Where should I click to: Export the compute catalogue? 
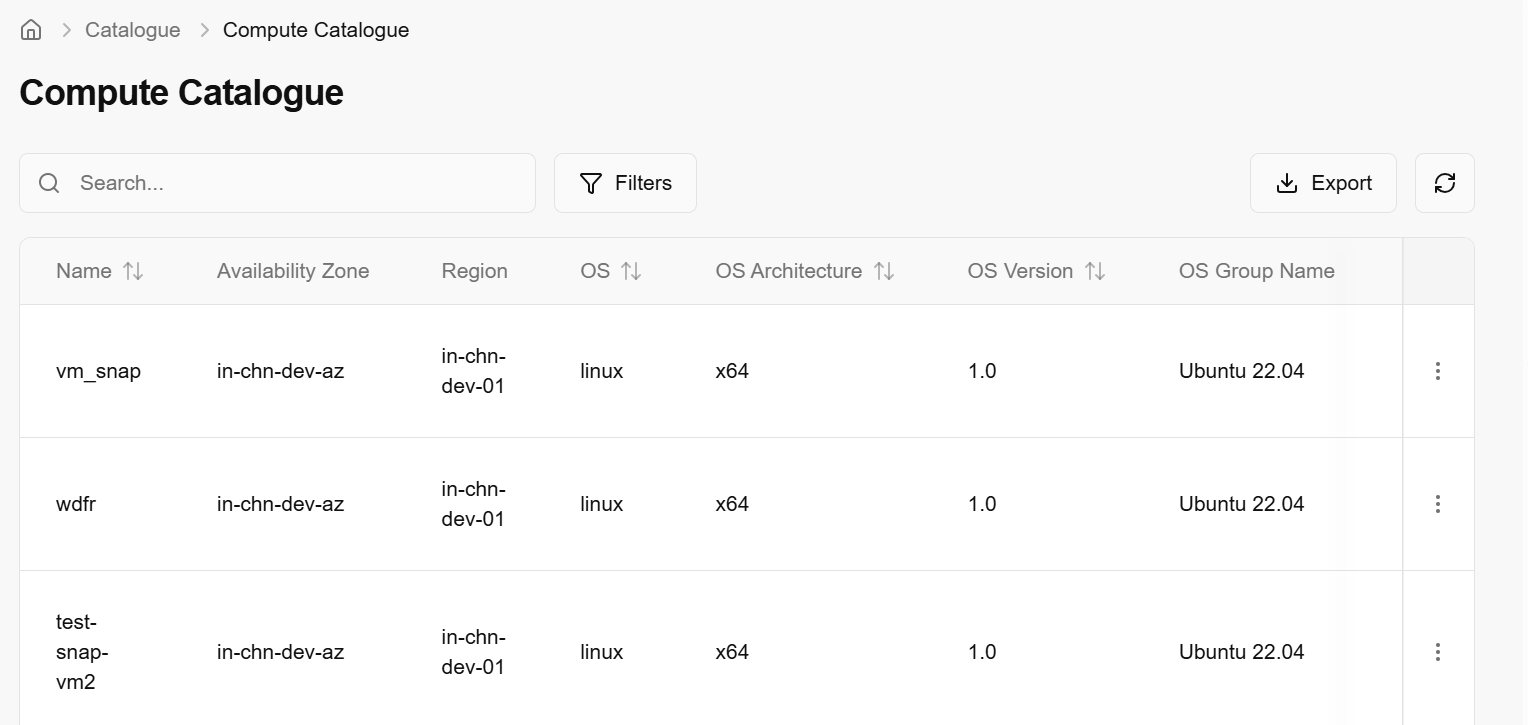[x=1323, y=183]
